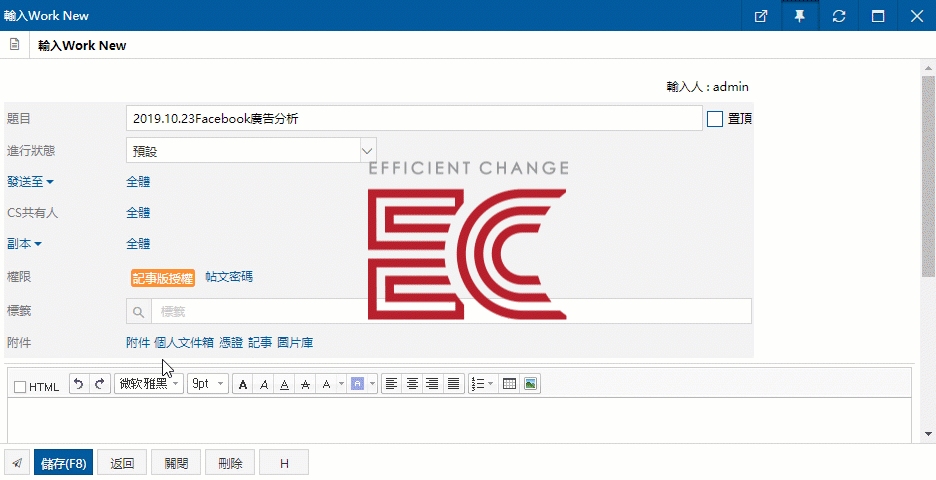Pin the window with the pushpin icon
This screenshot has width=936, height=480.
click(799, 16)
